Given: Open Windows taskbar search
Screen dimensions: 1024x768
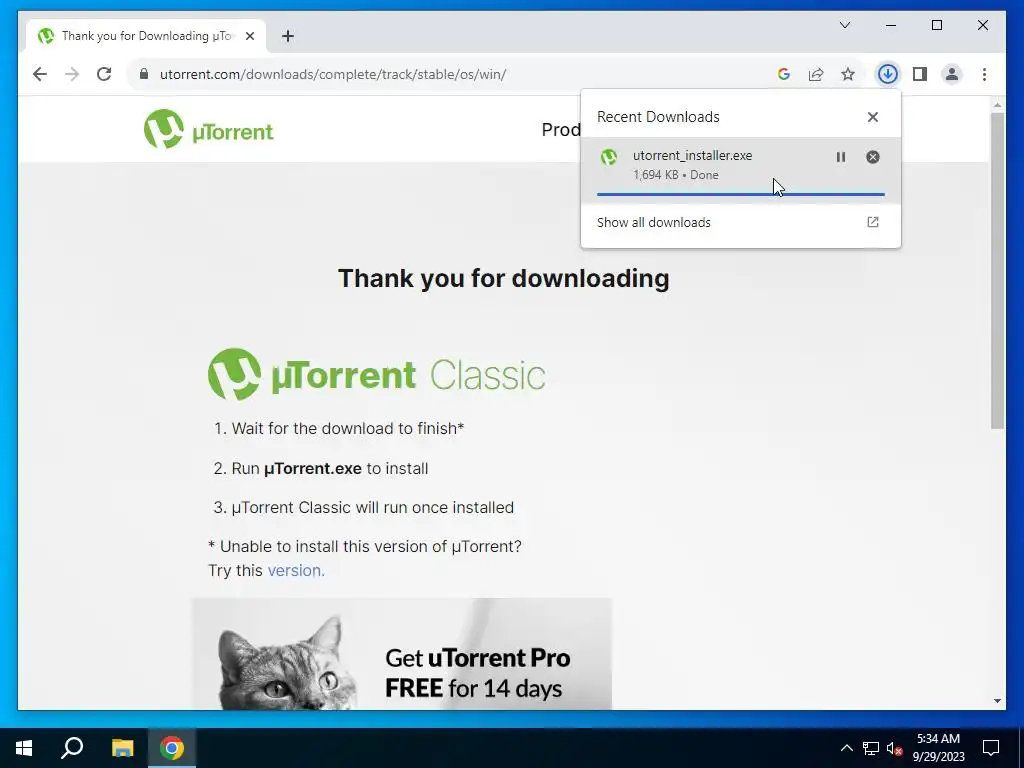Looking at the screenshot, I should tap(72, 748).
